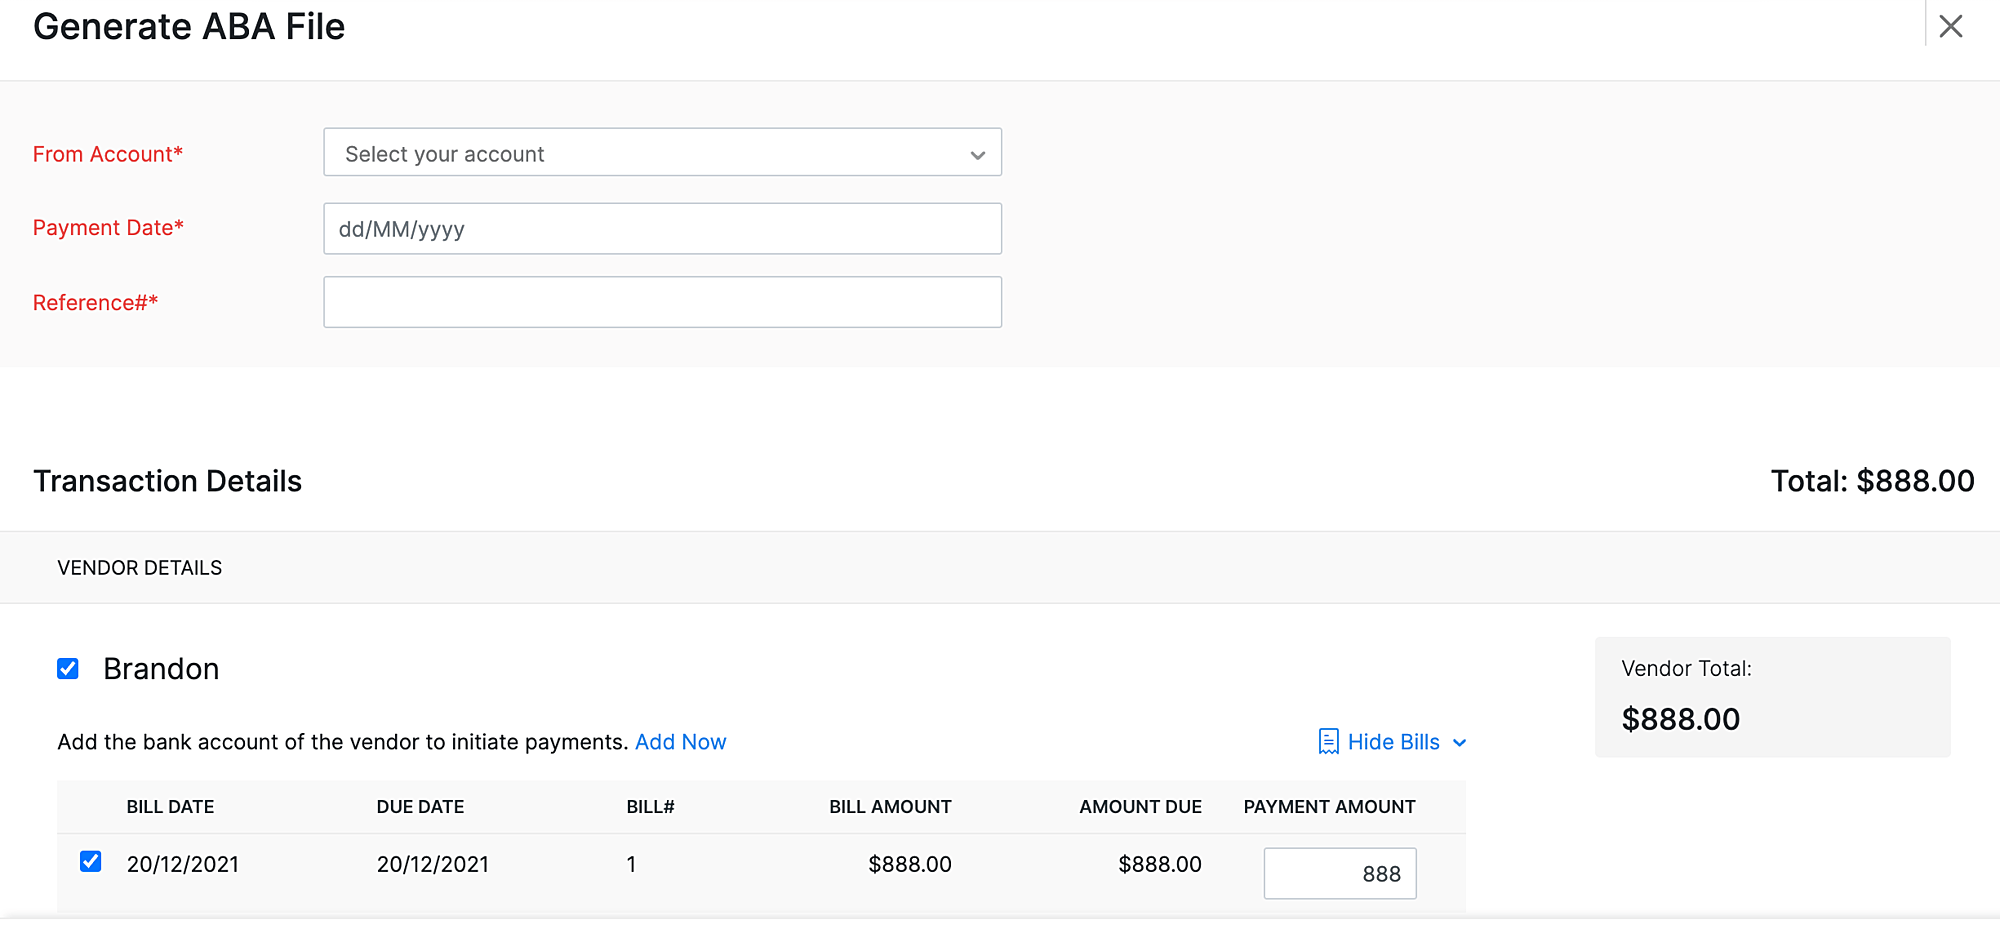The image size is (2000, 929).
Task: Click the bill receipt icon beside Hide Bills
Action: [x=1328, y=741]
